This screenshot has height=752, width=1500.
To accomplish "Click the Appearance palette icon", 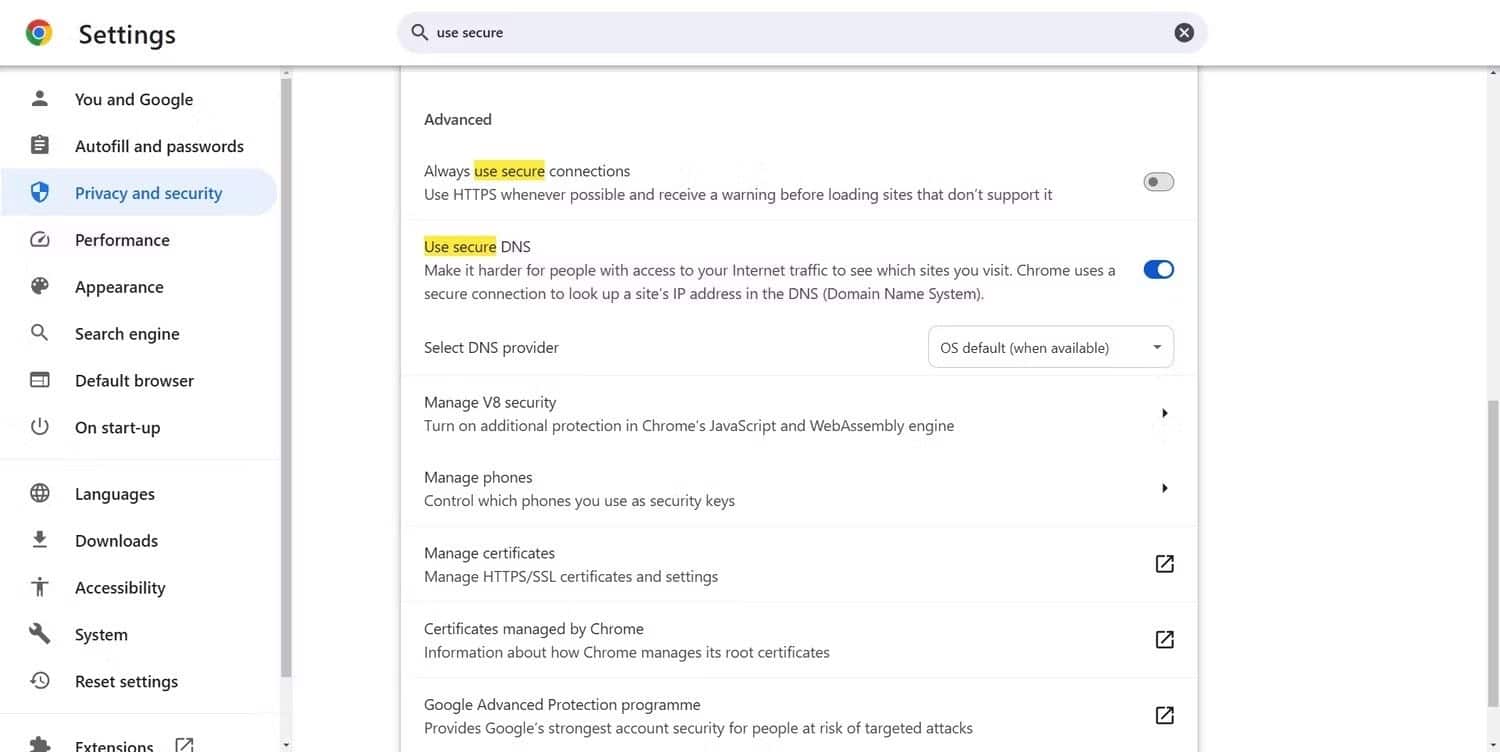I will (x=40, y=287).
